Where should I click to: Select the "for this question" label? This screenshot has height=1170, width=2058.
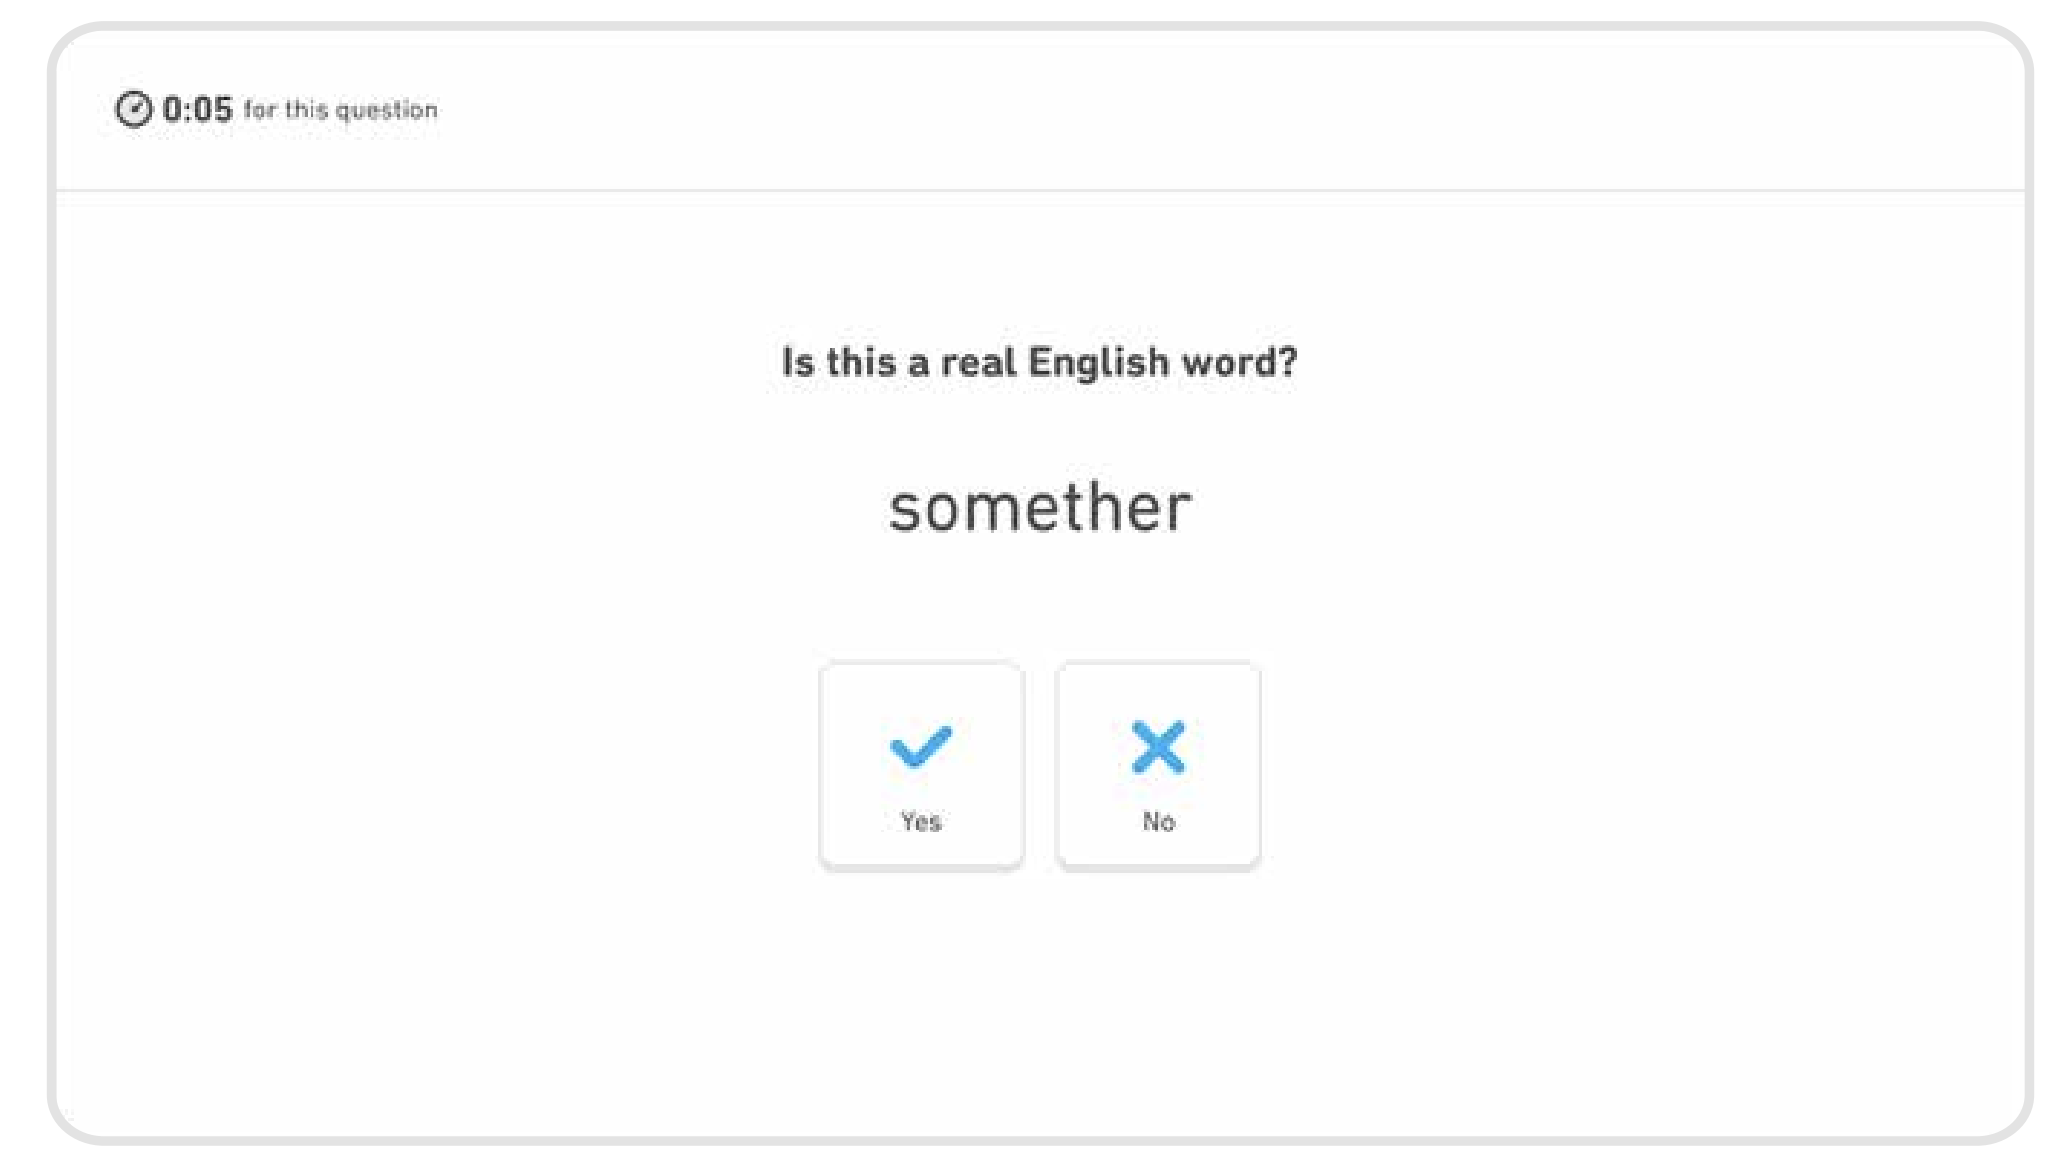tap(341, 110)
